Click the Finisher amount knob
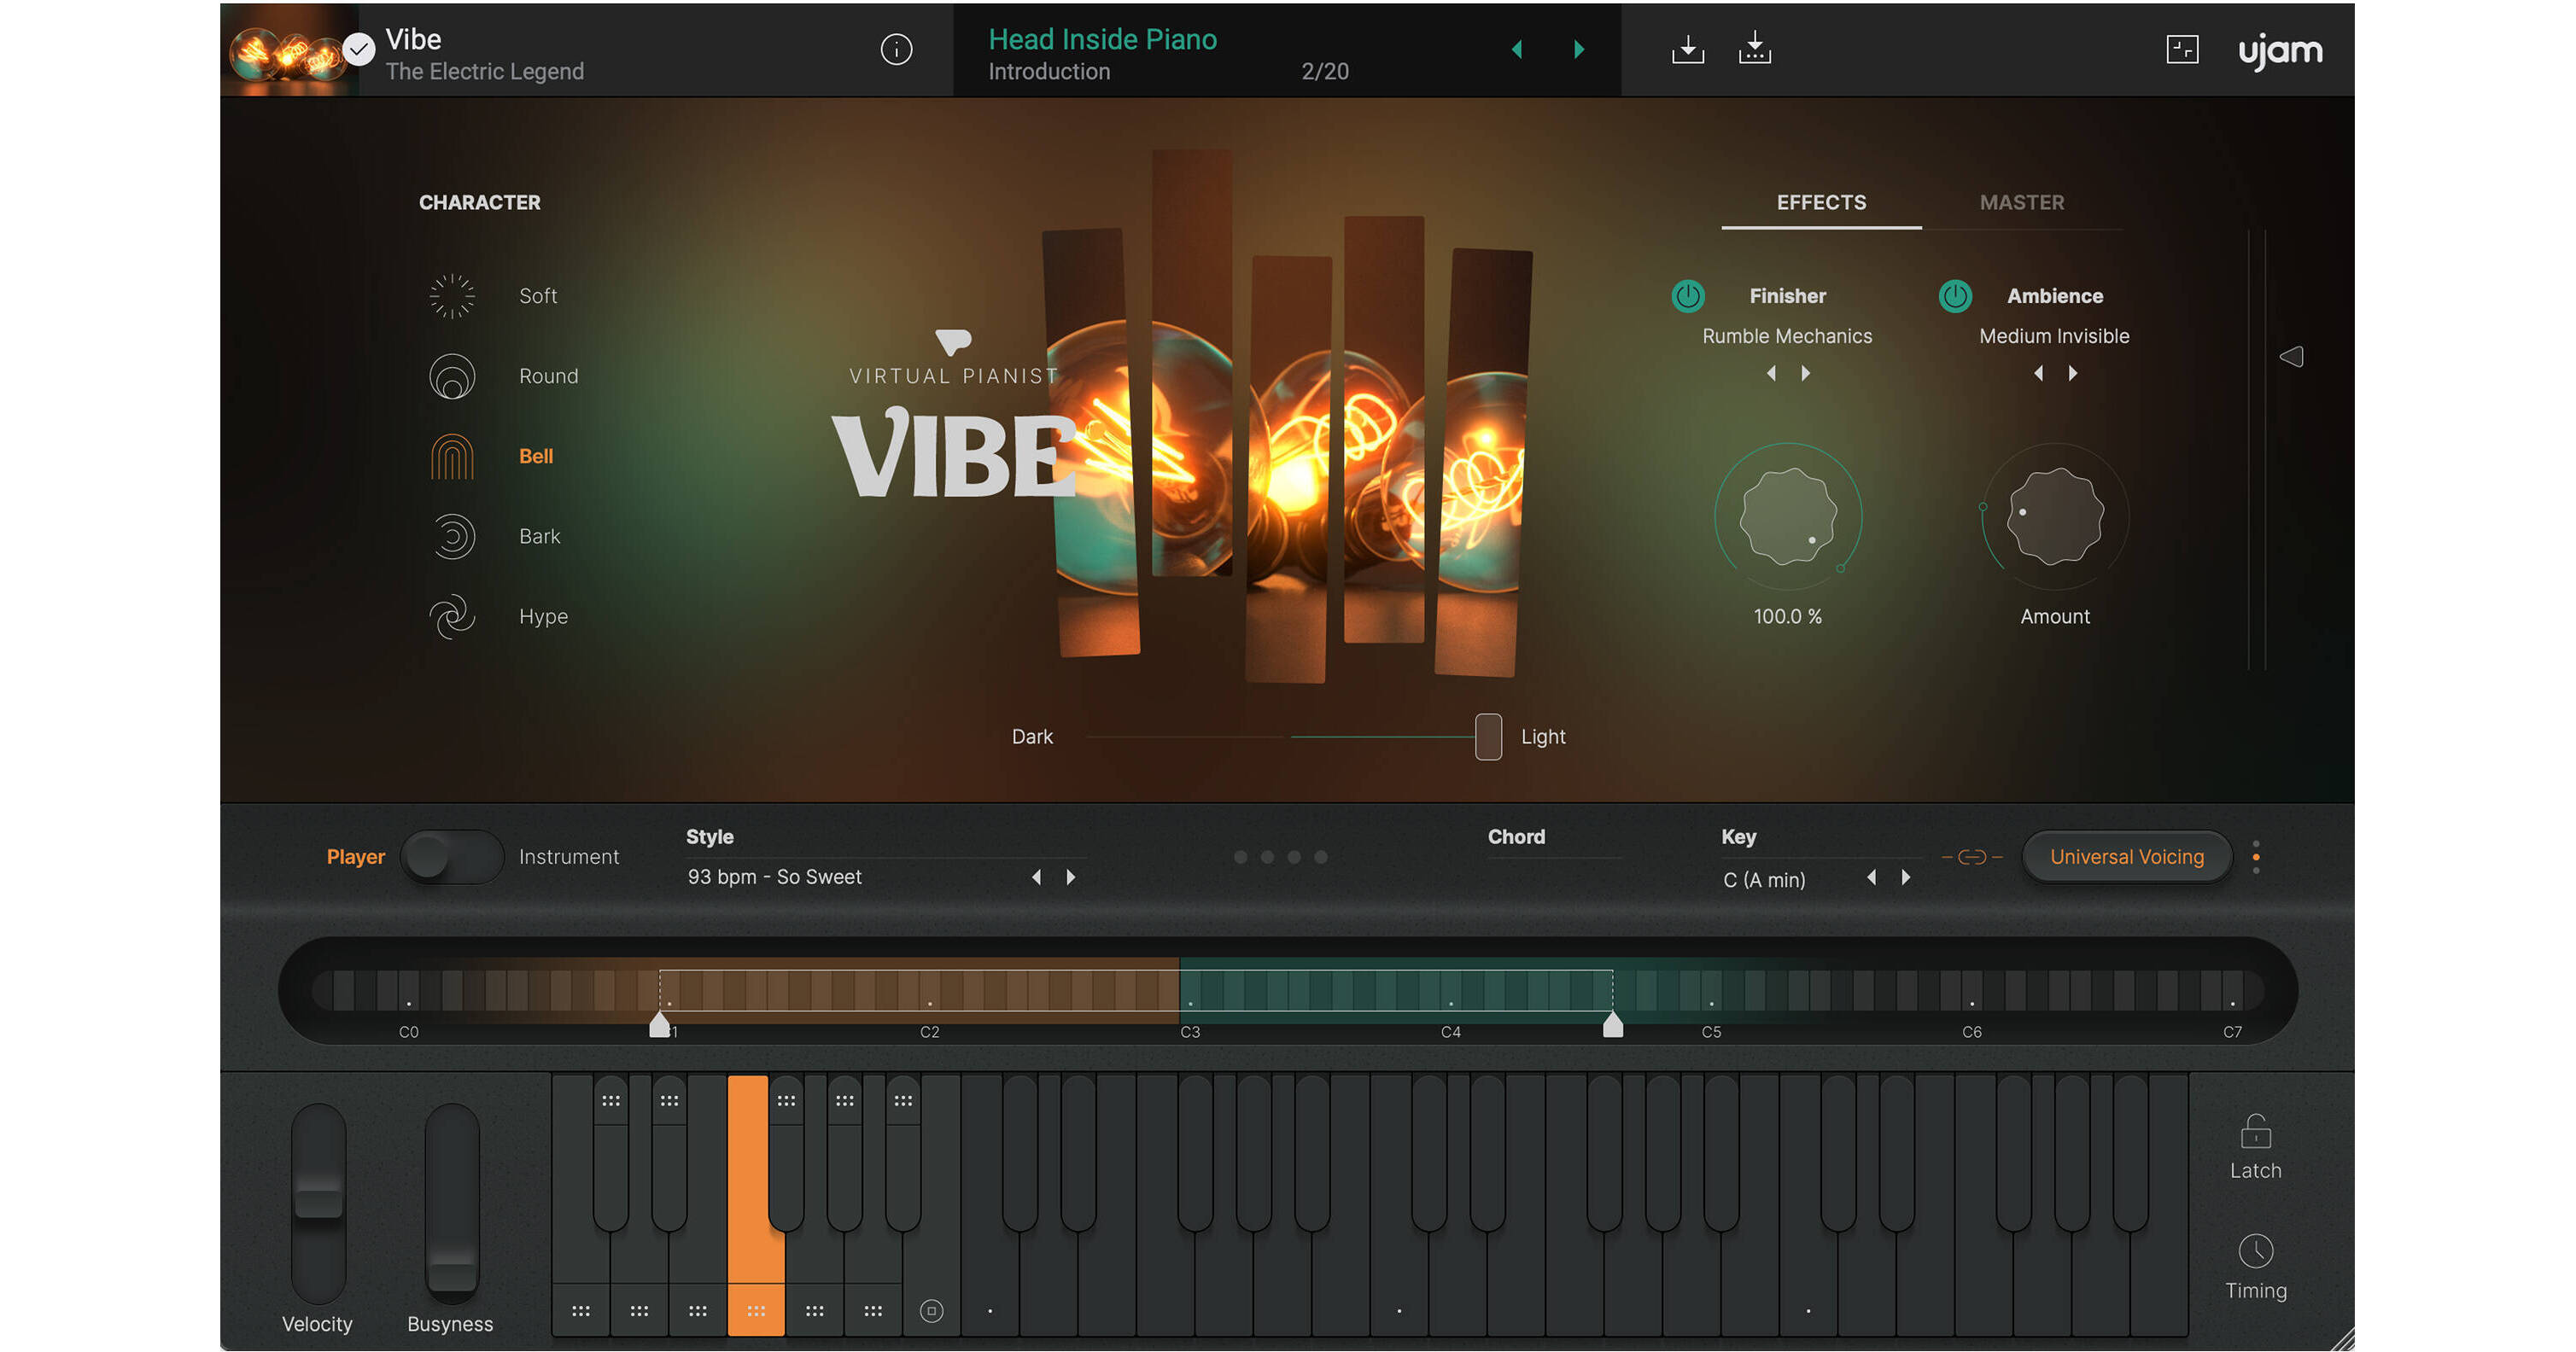2576x1352 pixels. coord(1788,516)
